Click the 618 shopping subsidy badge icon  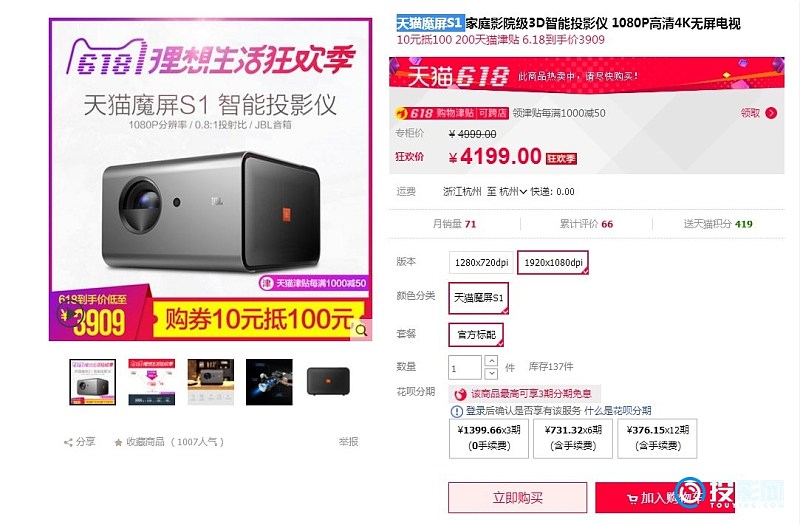(x=402, y=113)
